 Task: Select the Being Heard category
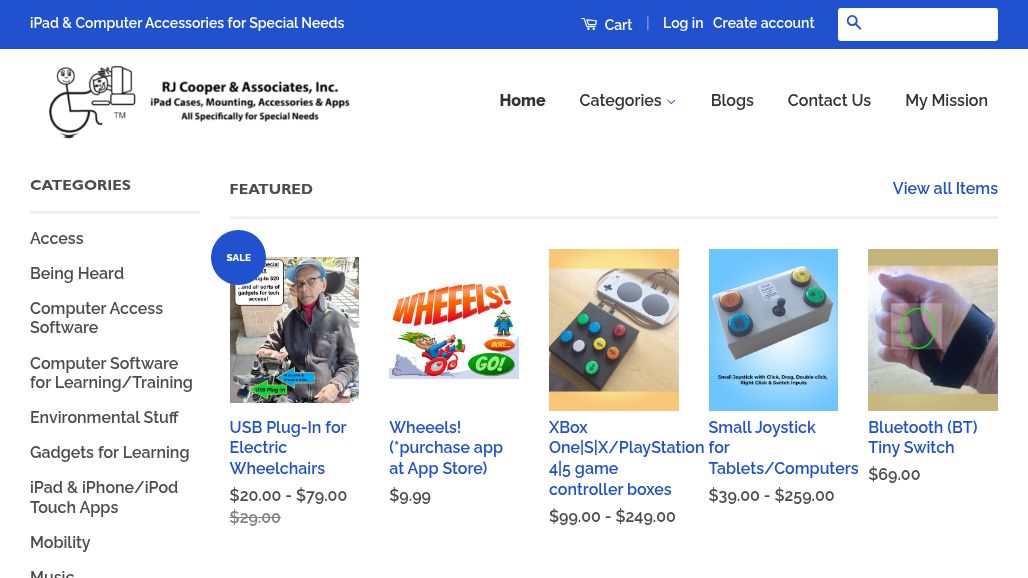pyautogui.click(x=77, y=273)
